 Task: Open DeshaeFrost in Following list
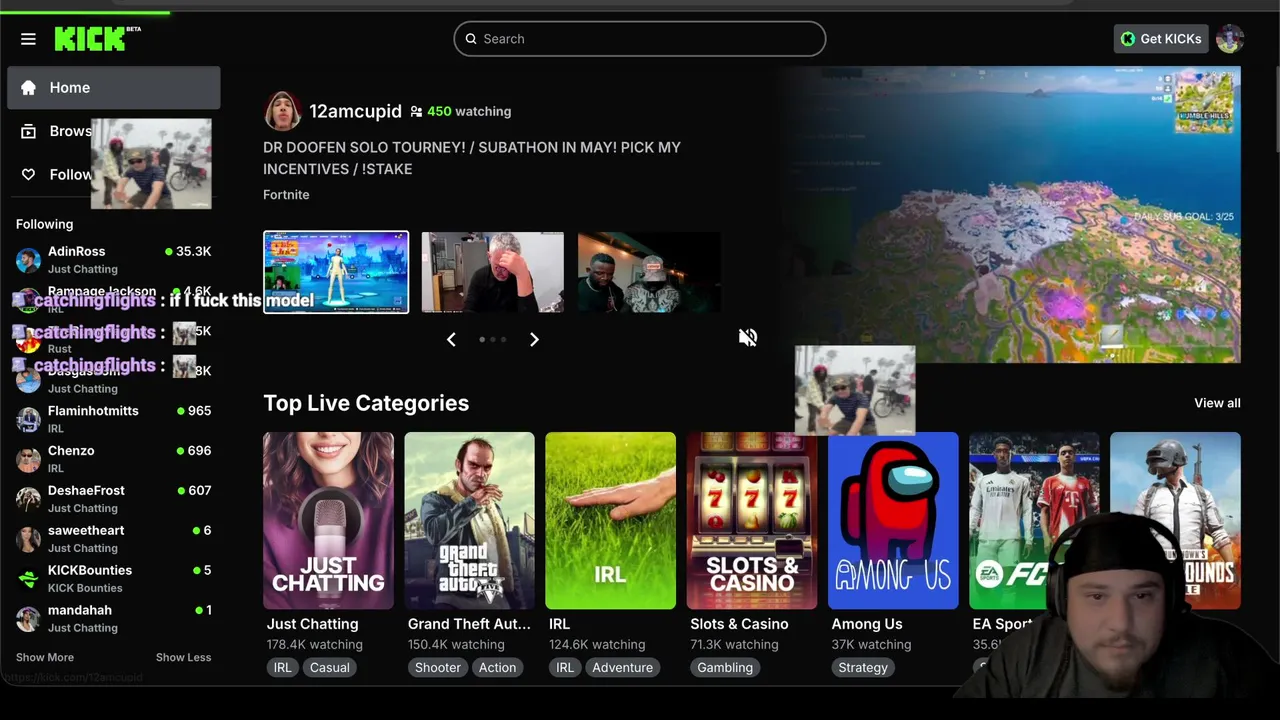[114, 499]
